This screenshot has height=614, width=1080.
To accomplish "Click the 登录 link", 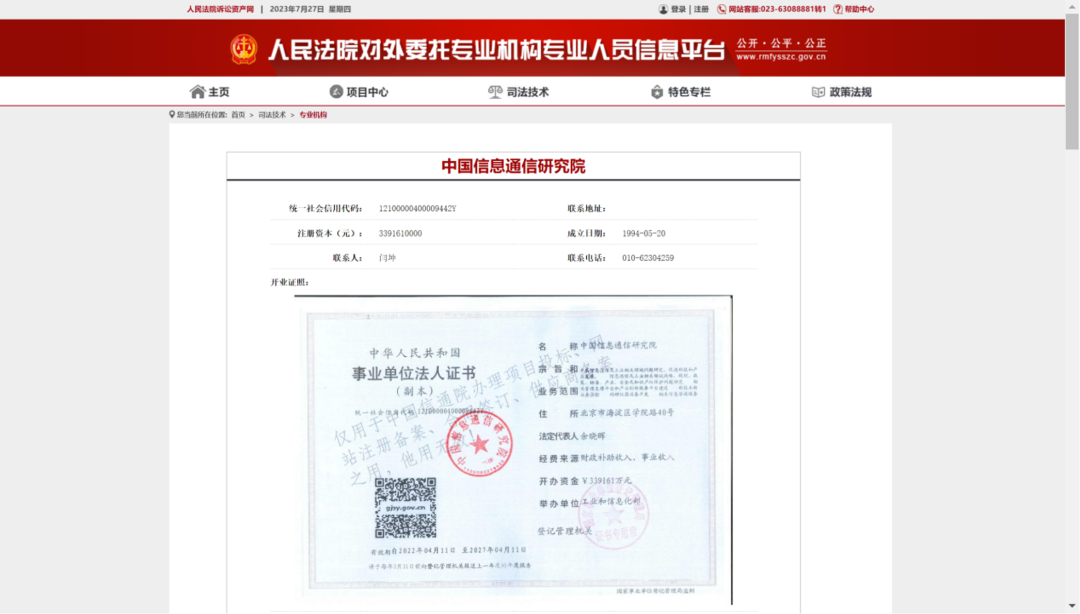I will pyautogui.click(x=678, y=9).
